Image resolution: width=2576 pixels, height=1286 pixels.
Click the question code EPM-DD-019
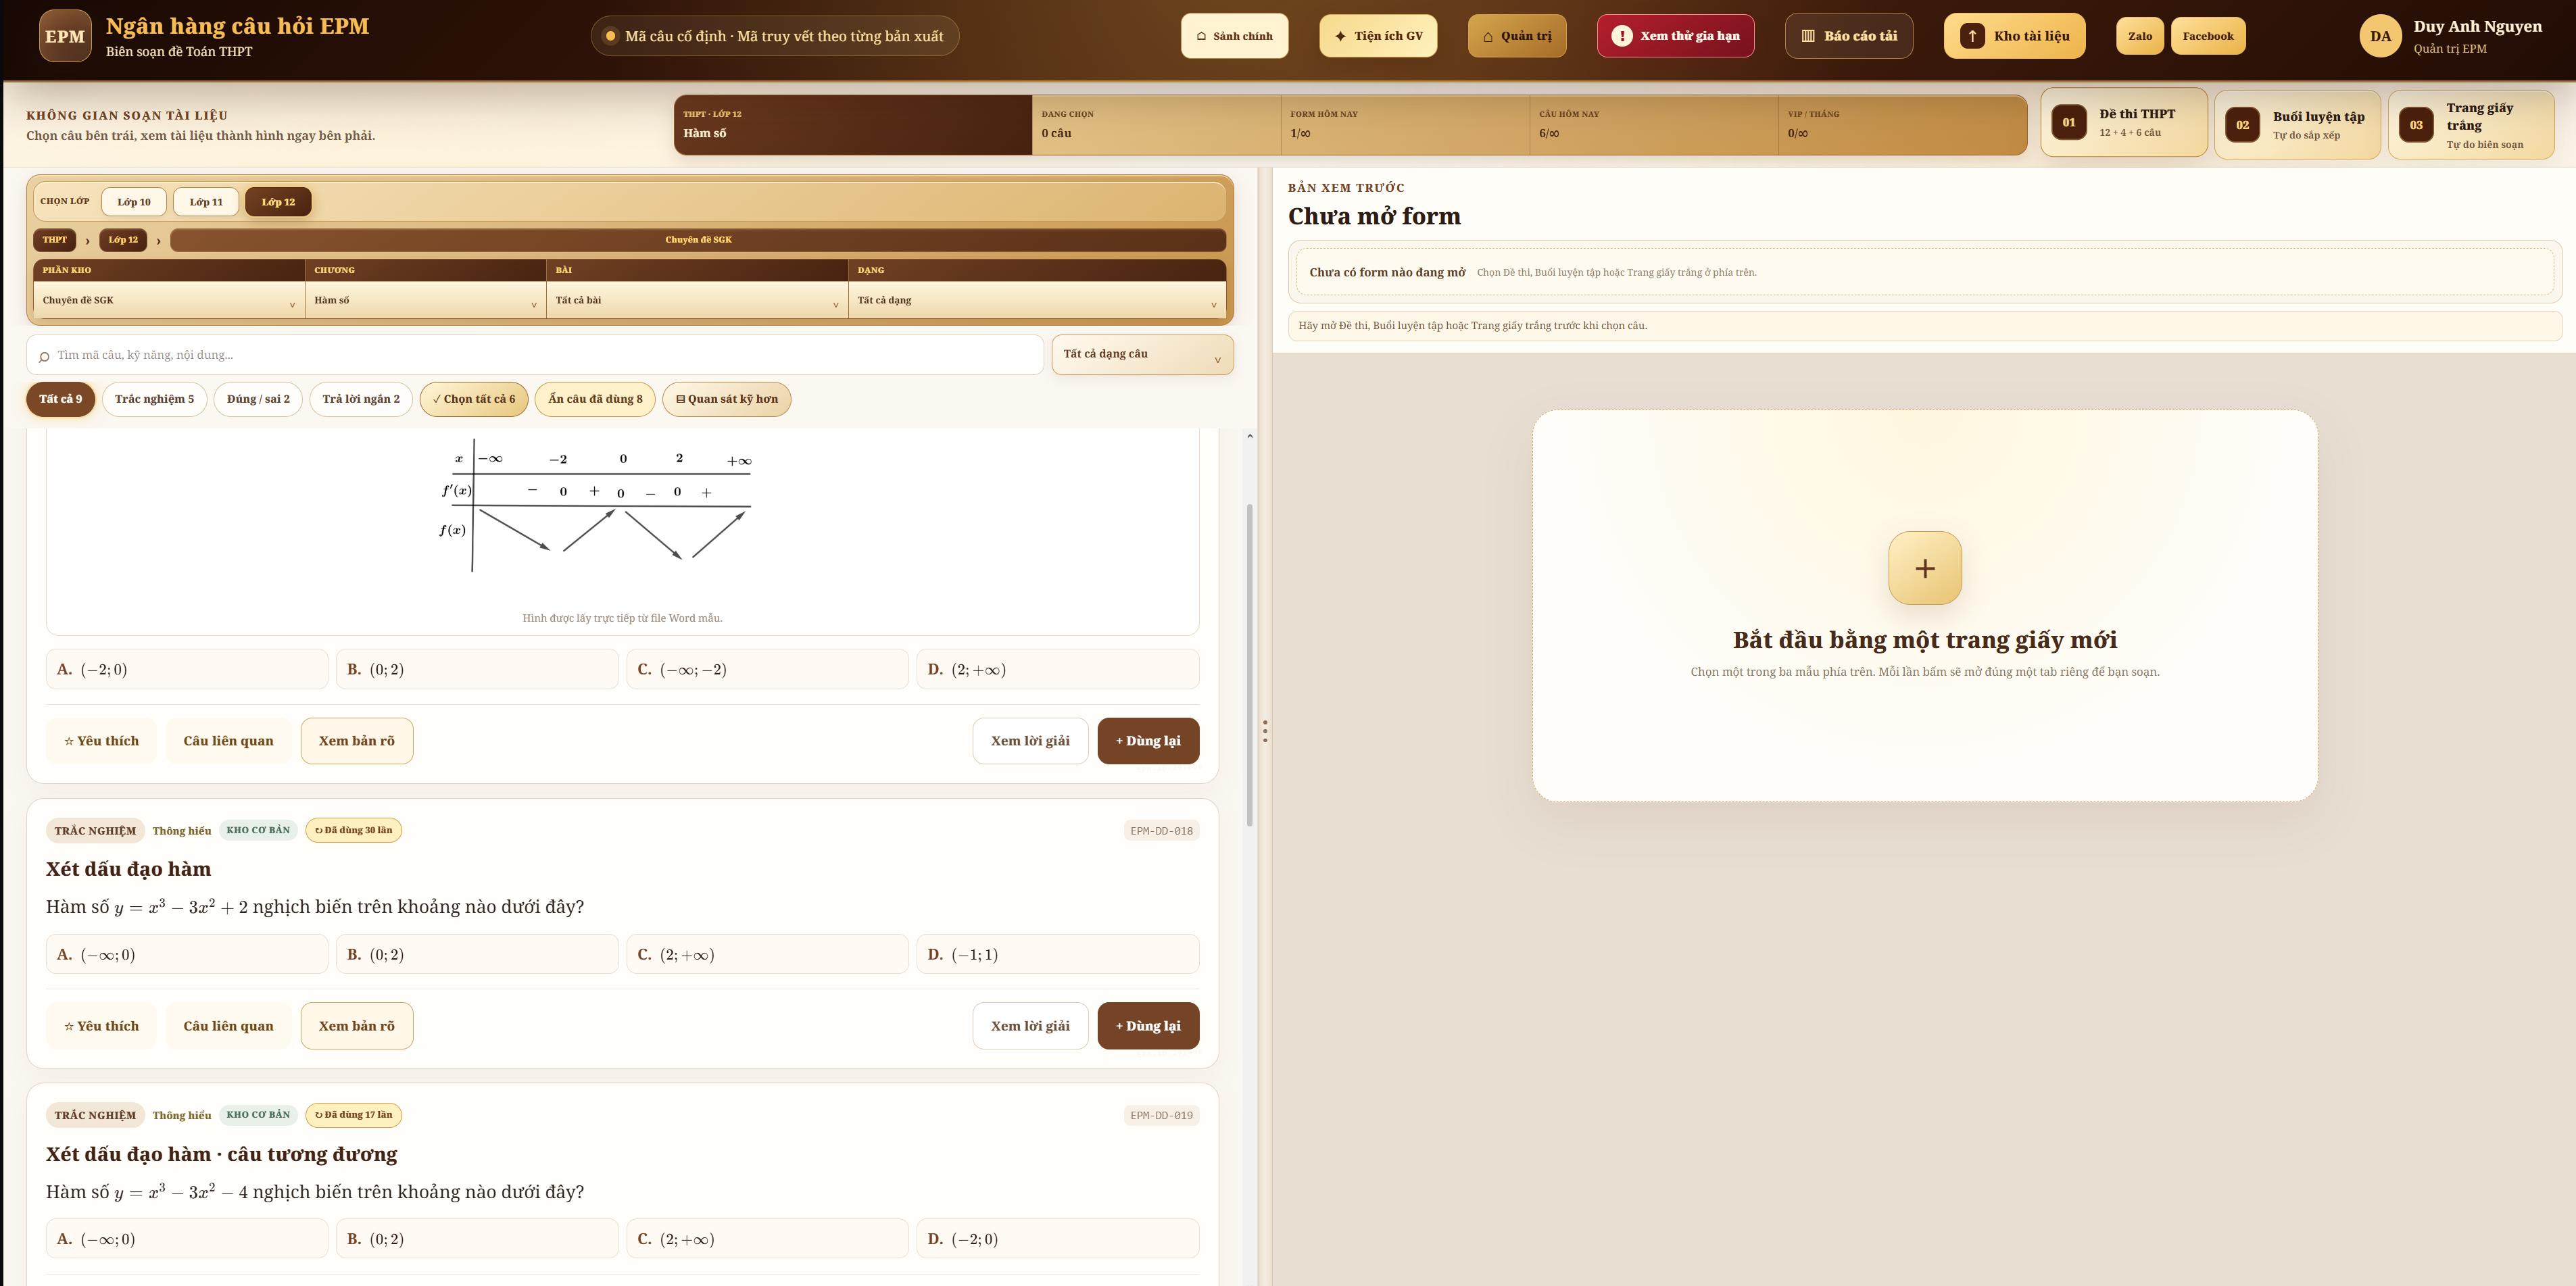pyautogui.click(x=1161, y=1116)
